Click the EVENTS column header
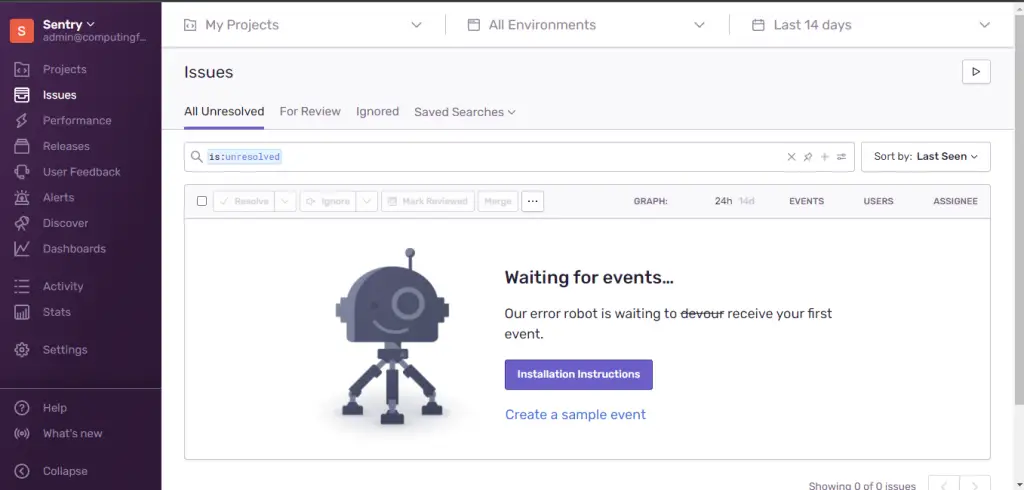The width and height of the screenshot is (1024, 490). point(807,201)
